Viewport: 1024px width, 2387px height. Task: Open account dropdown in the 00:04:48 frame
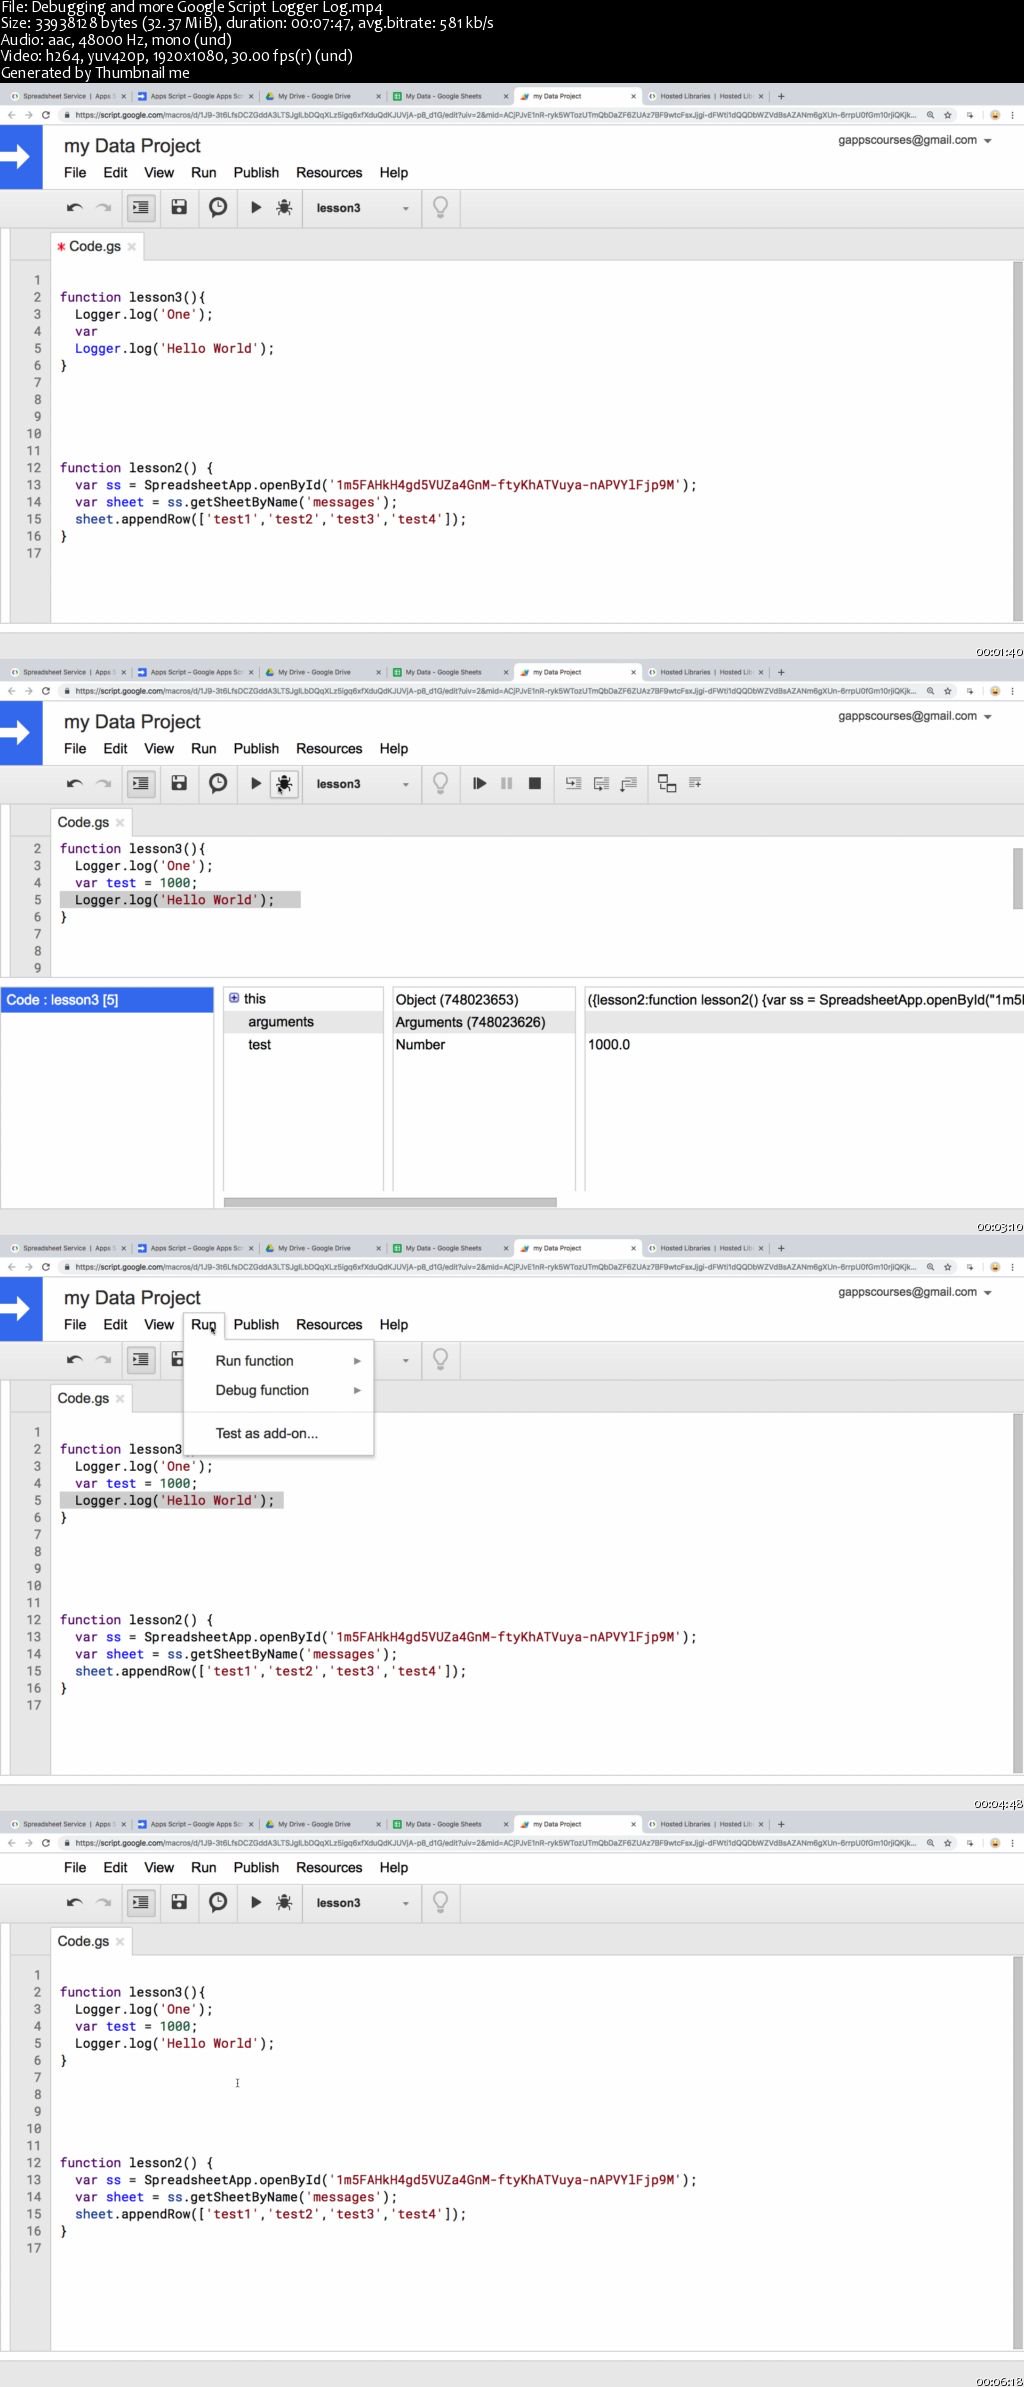pos(915,1292)
